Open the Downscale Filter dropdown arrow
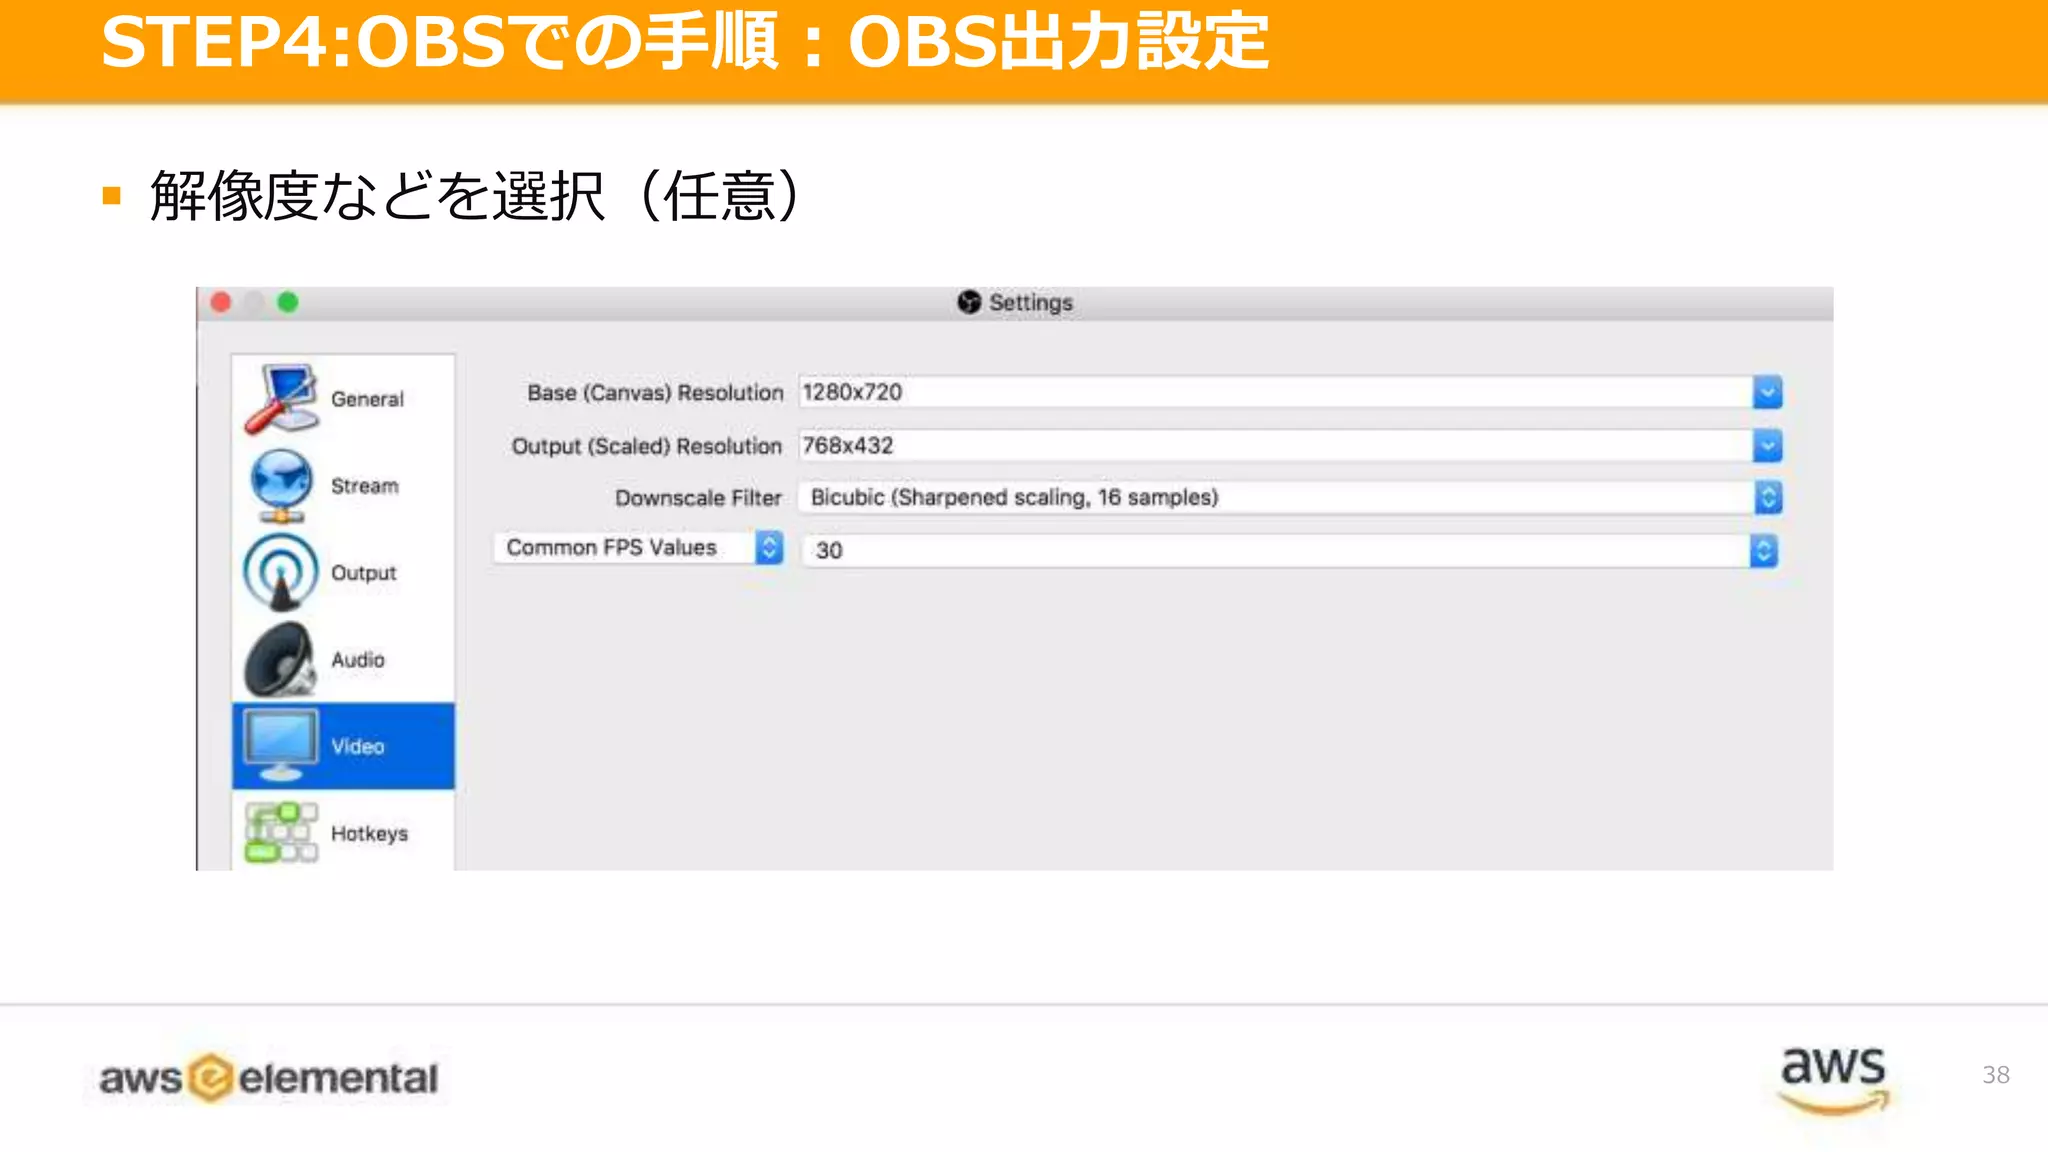2048x1152 pixels. 1767,497
